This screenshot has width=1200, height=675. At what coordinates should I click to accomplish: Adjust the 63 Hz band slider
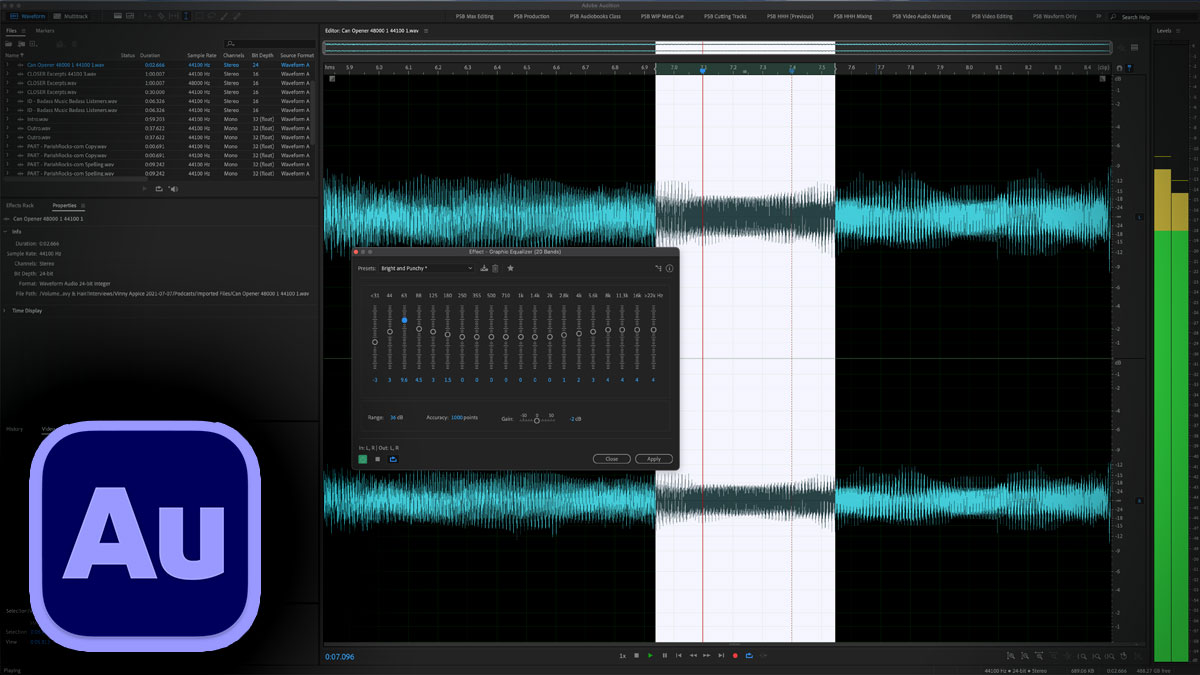[404, 320]
